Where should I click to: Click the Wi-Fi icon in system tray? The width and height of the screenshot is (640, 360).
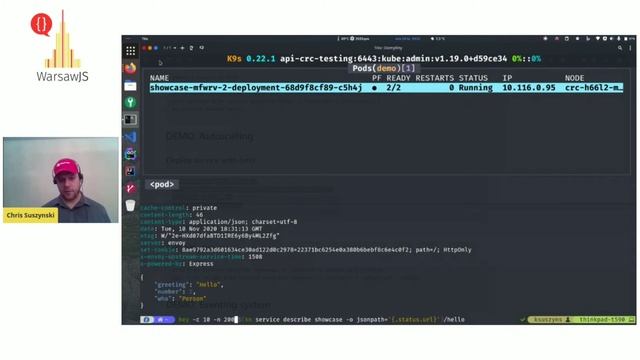click(598, 39)
